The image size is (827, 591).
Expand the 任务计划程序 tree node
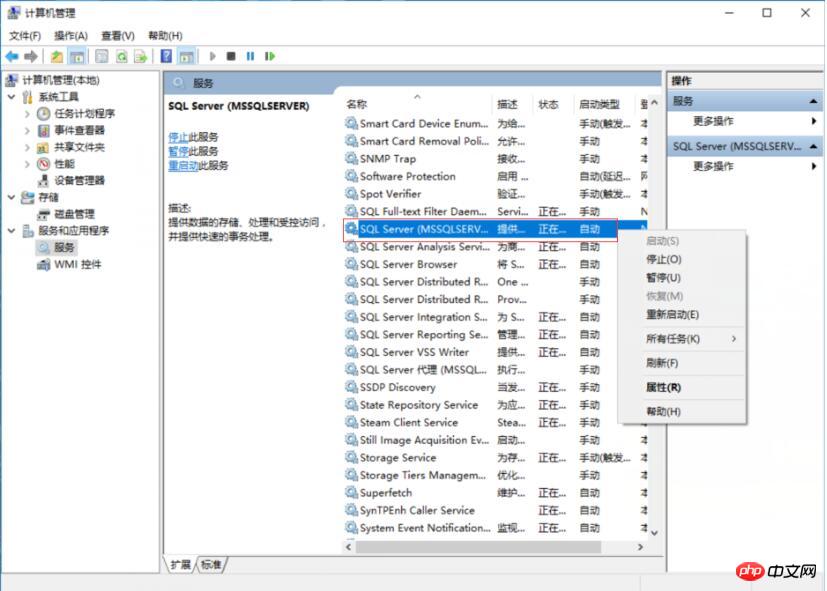(27, 113)
